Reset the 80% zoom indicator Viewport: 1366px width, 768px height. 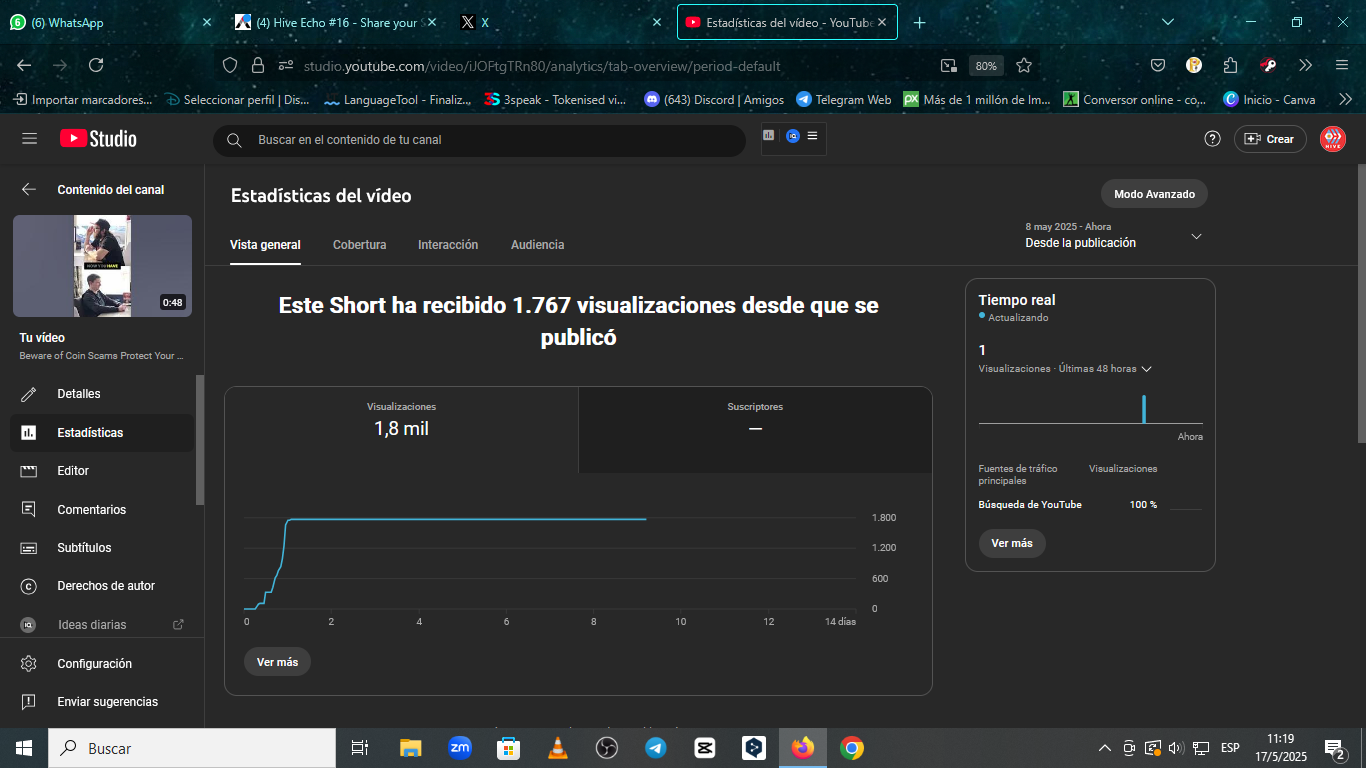pyautogui.click(x=986, y=66)
